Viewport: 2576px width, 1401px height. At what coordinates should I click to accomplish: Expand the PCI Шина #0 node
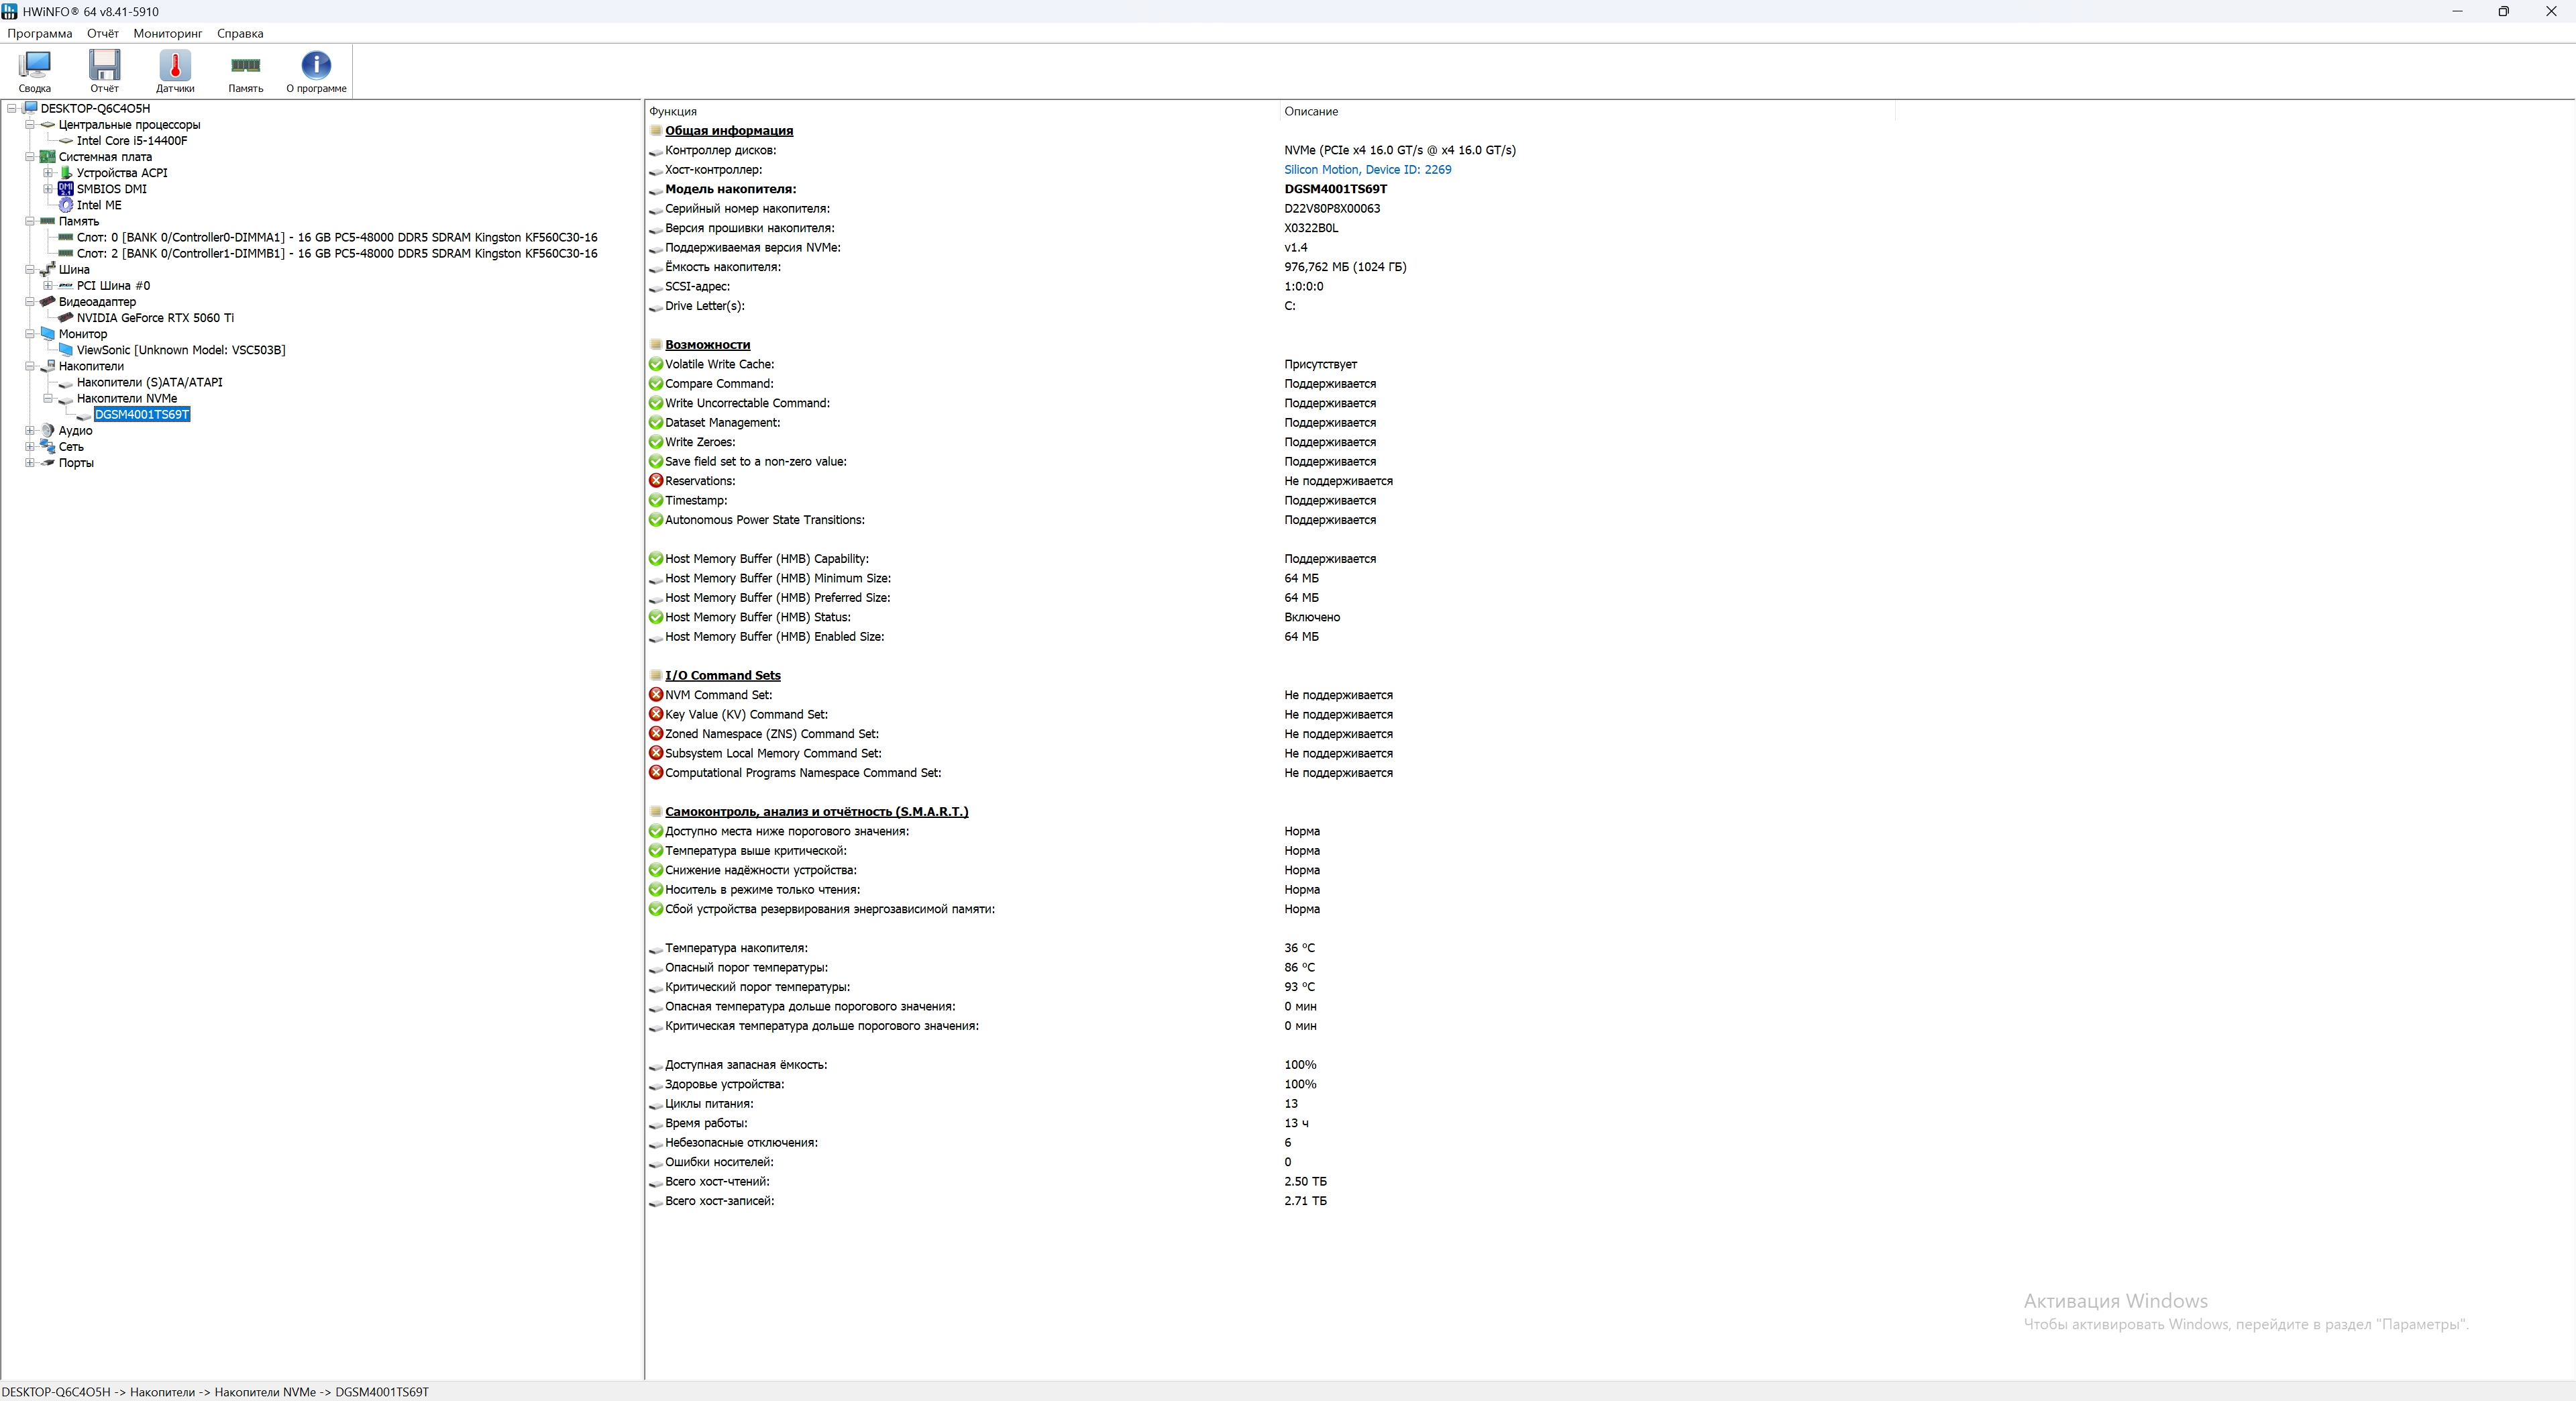[48, 286]
